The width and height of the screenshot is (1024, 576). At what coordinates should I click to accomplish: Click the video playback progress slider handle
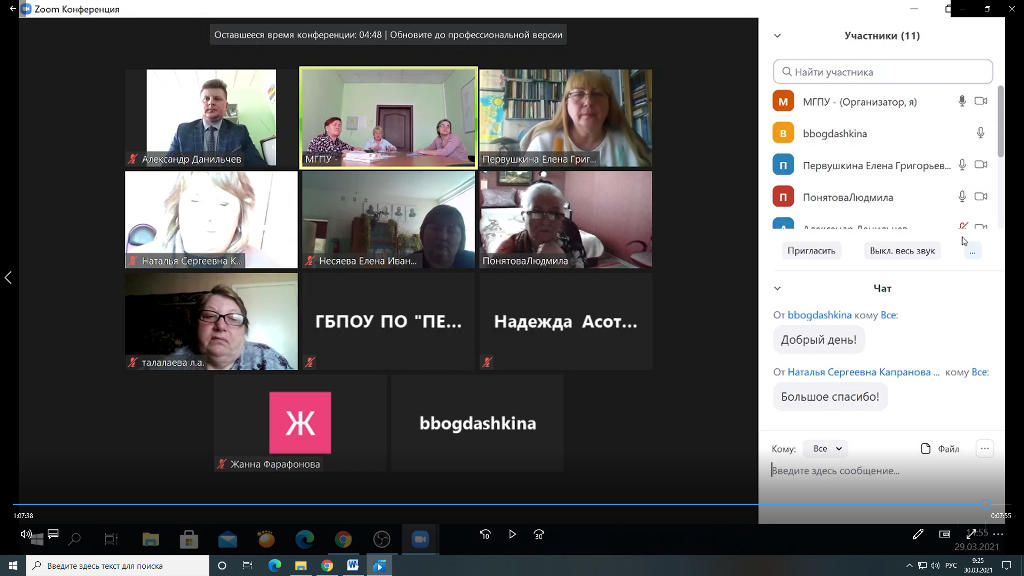pos(986,505)
